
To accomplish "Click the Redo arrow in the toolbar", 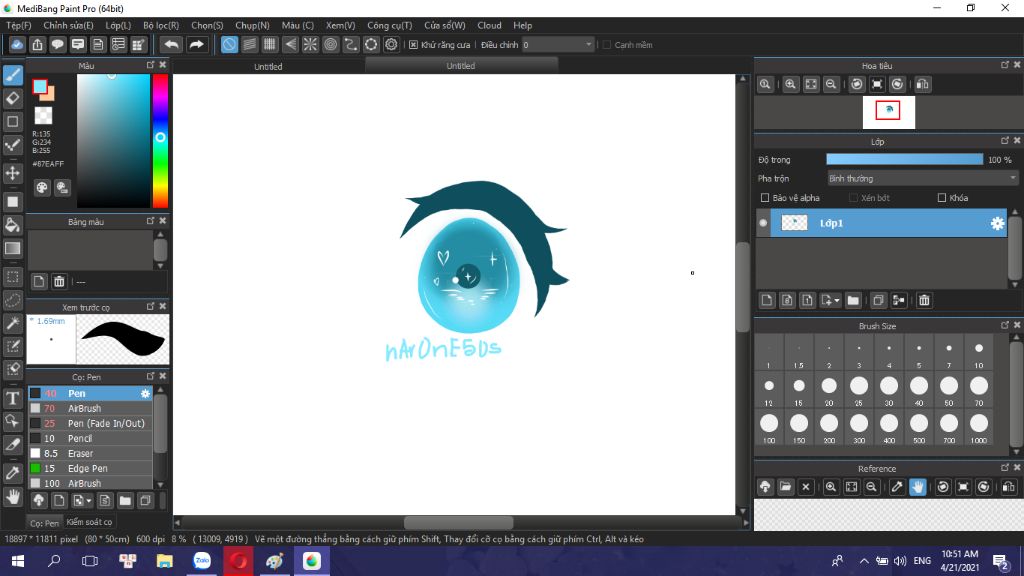I will (x=196, y=44).
